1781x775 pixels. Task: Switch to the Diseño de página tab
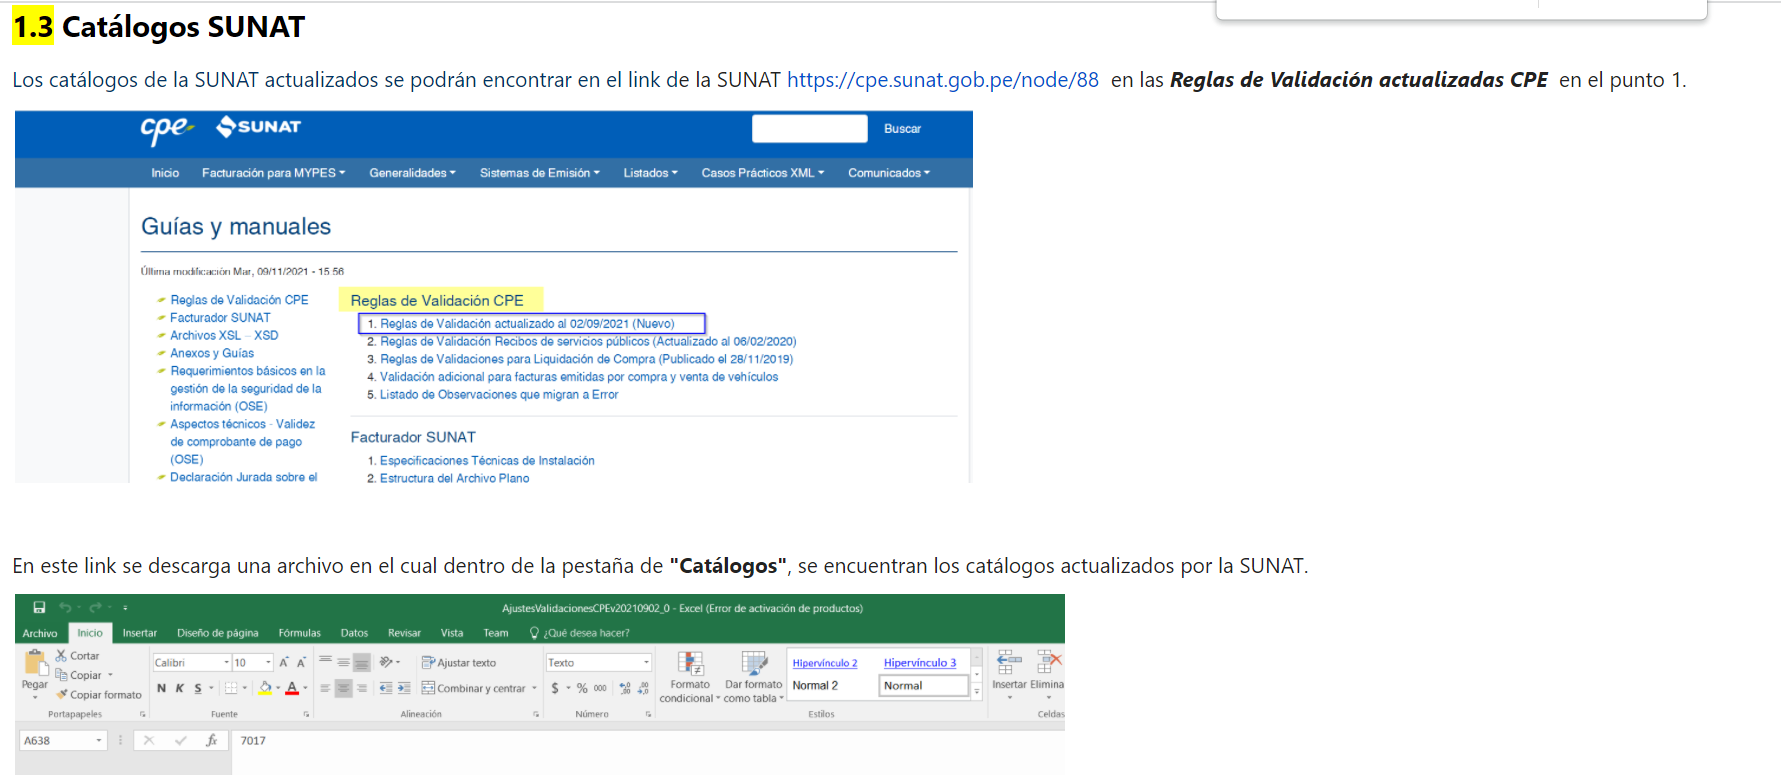pos(218,633)
